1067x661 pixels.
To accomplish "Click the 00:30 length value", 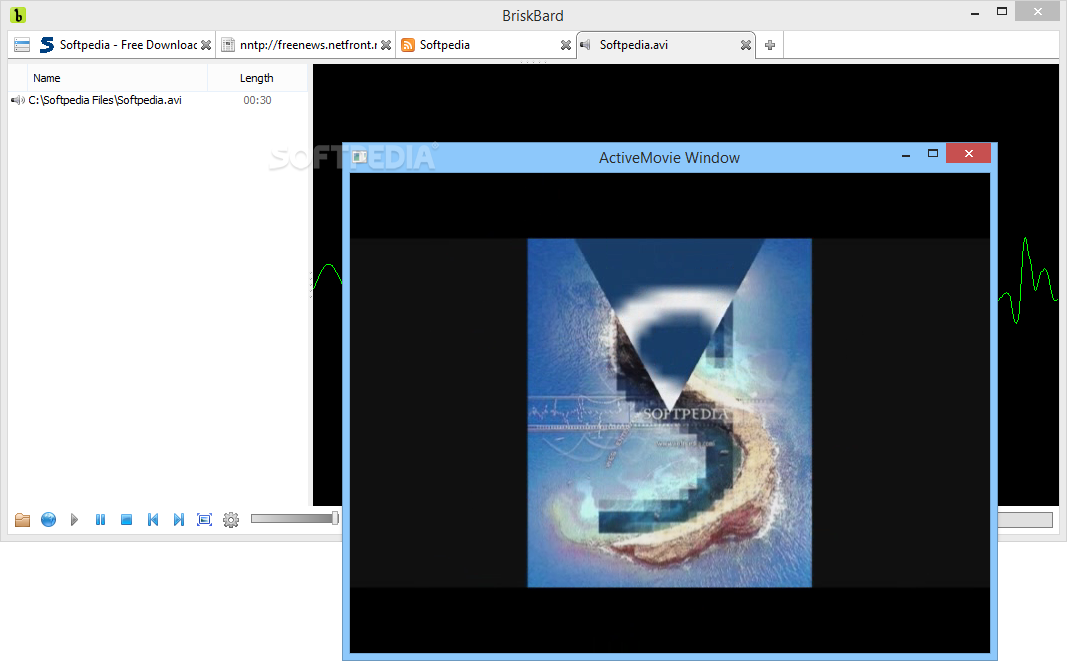I will coord(257,100).
